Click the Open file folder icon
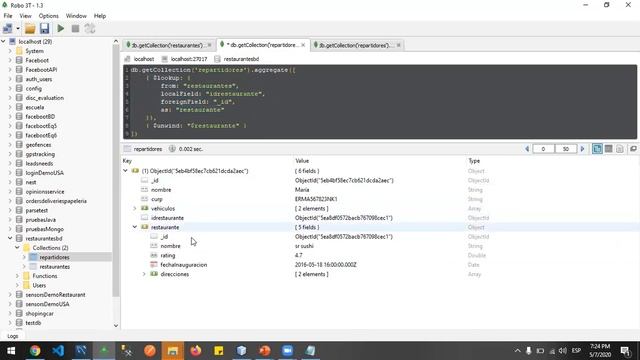 pyautogui.click(x=30, y=29)
